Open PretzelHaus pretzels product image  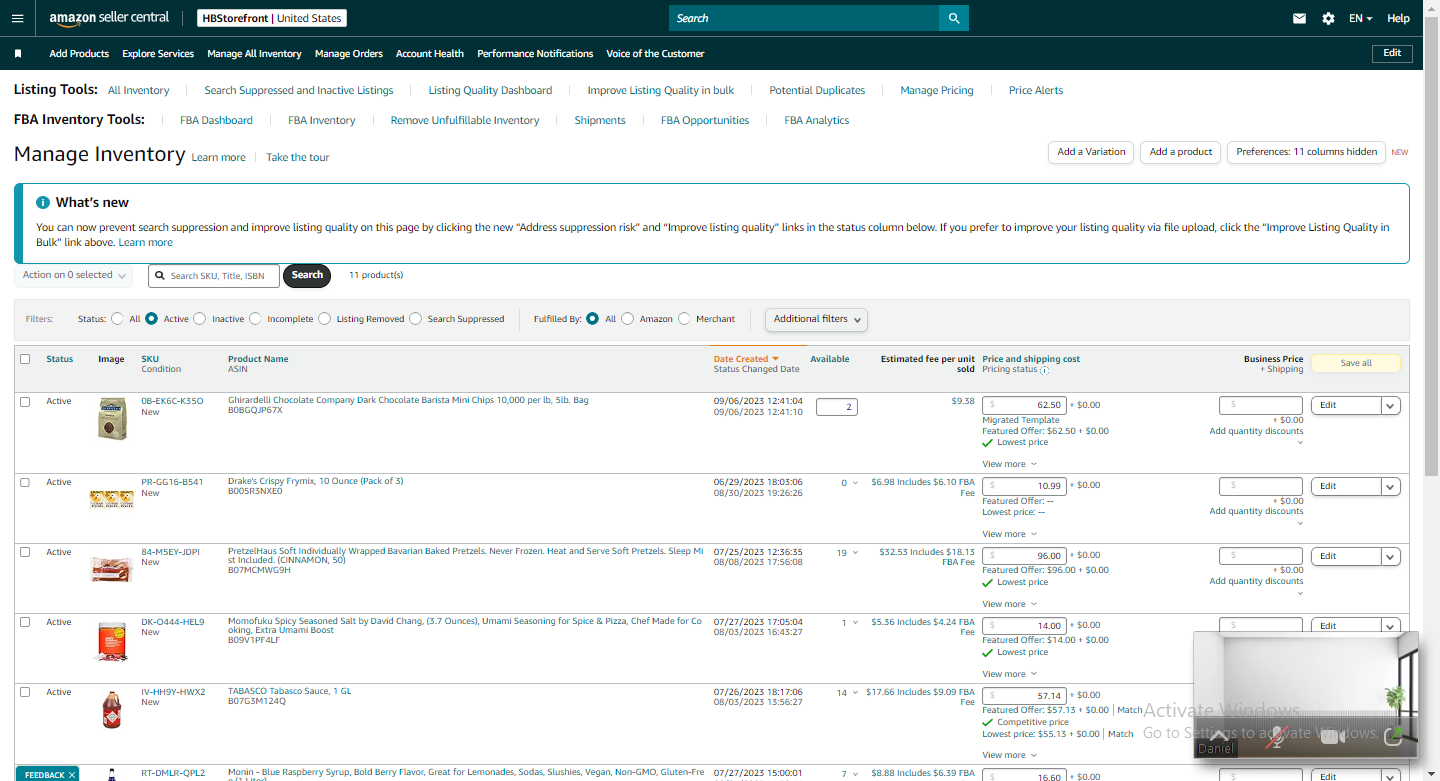click(112, 569)
